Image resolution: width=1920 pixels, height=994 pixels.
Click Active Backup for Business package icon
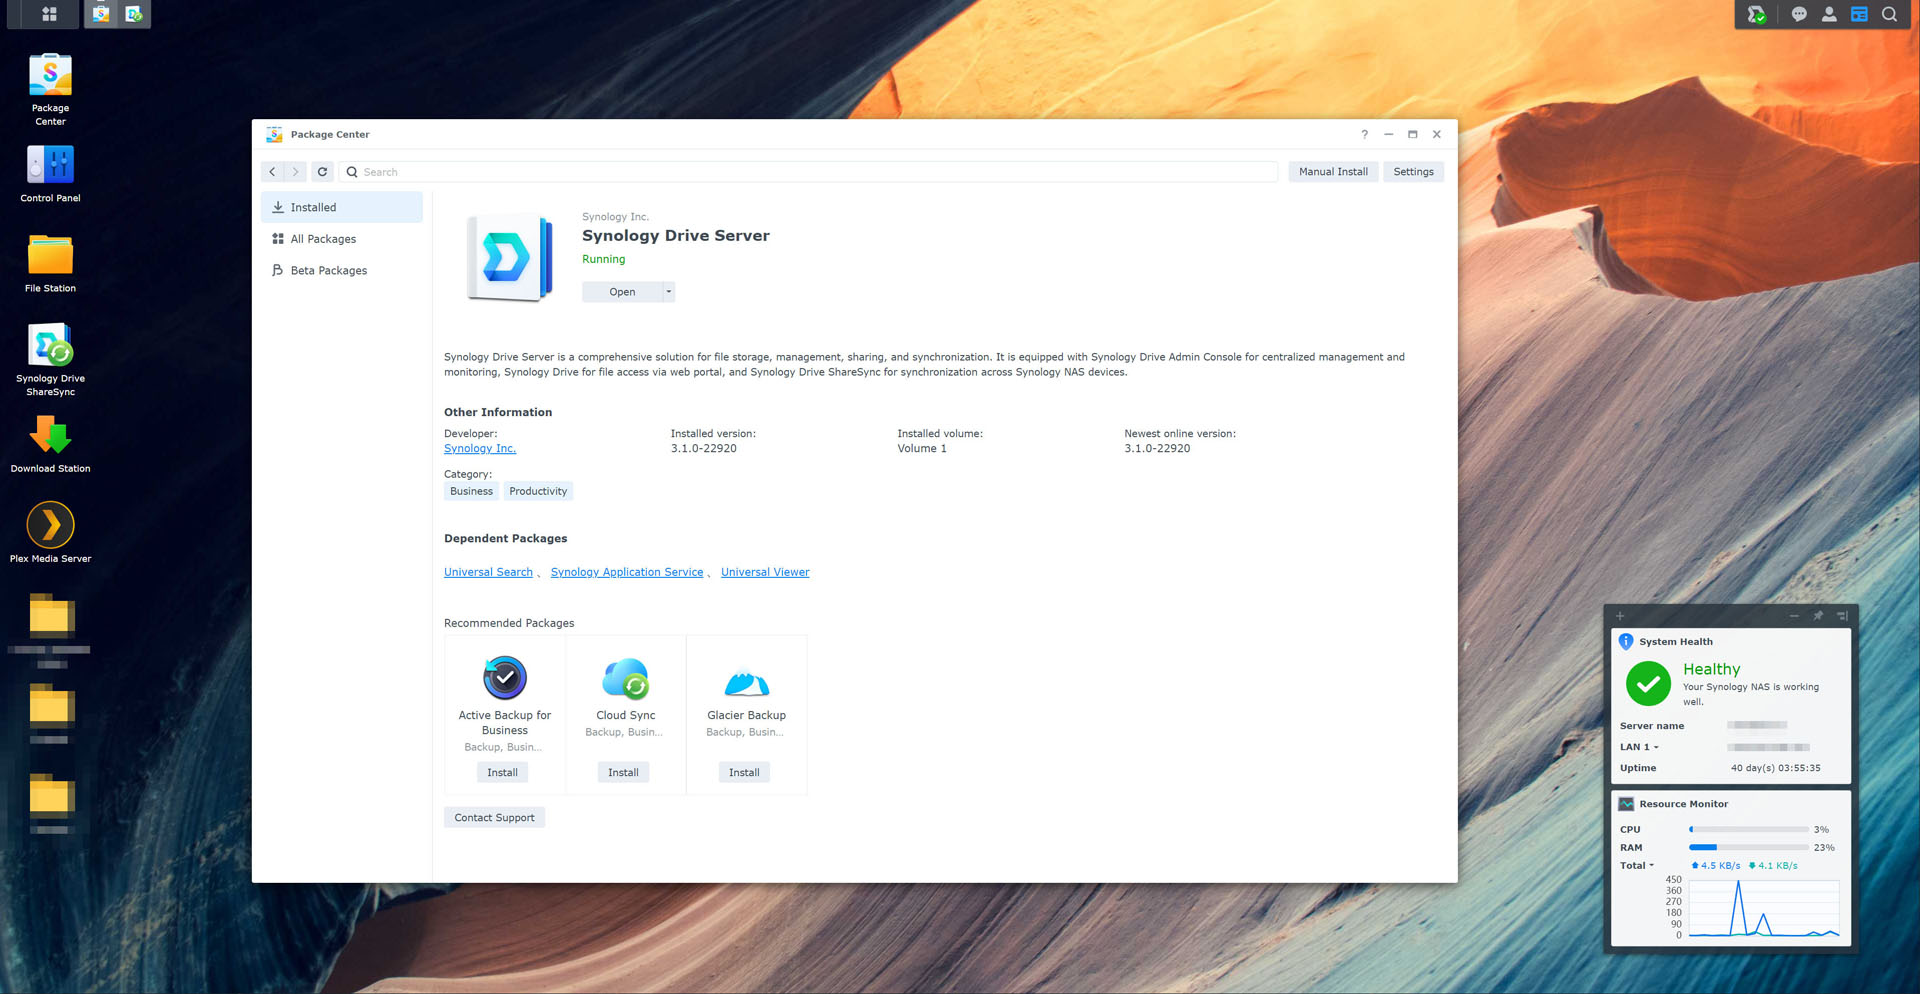[x=505, y=678]
